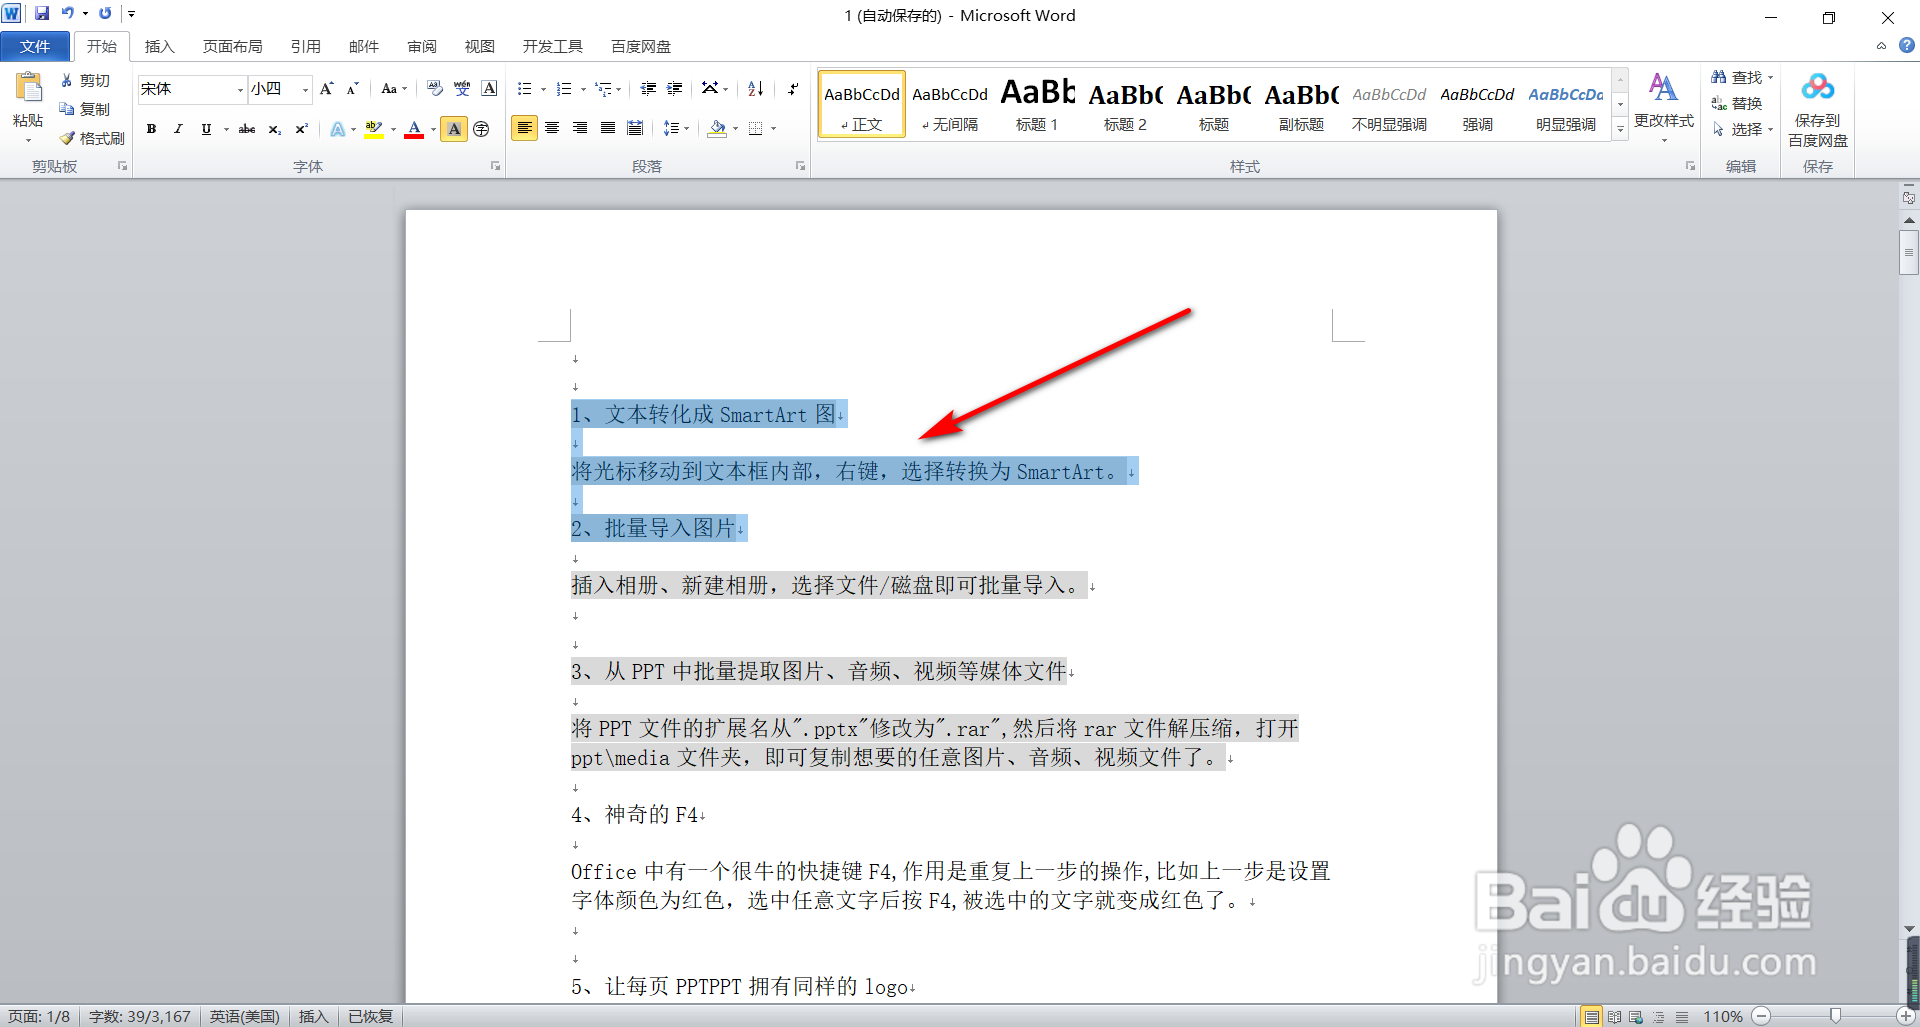Viewport: 1920px width, 1027px height.
Task: Switch to the 开发工具 tab
Action: click(552, 46)
